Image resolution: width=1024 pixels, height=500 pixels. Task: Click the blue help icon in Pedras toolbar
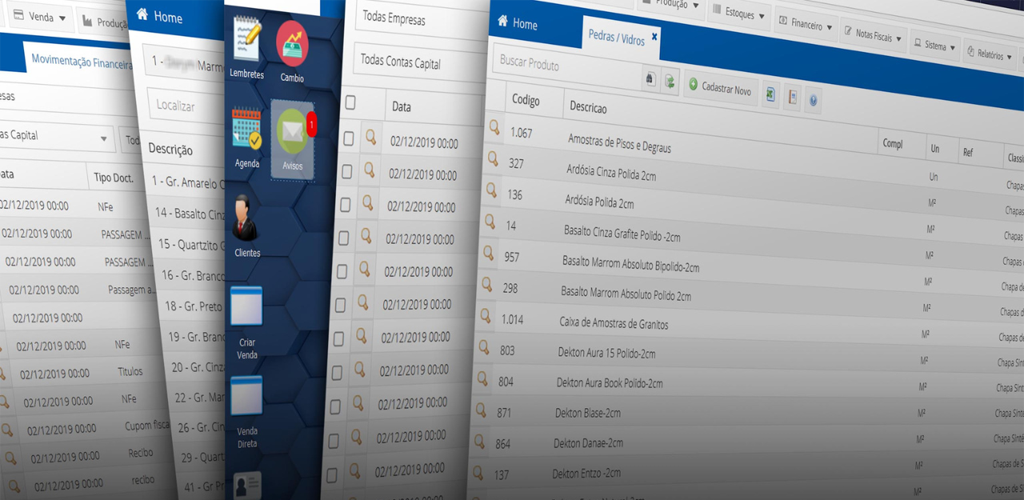click(x=813, y=101)
